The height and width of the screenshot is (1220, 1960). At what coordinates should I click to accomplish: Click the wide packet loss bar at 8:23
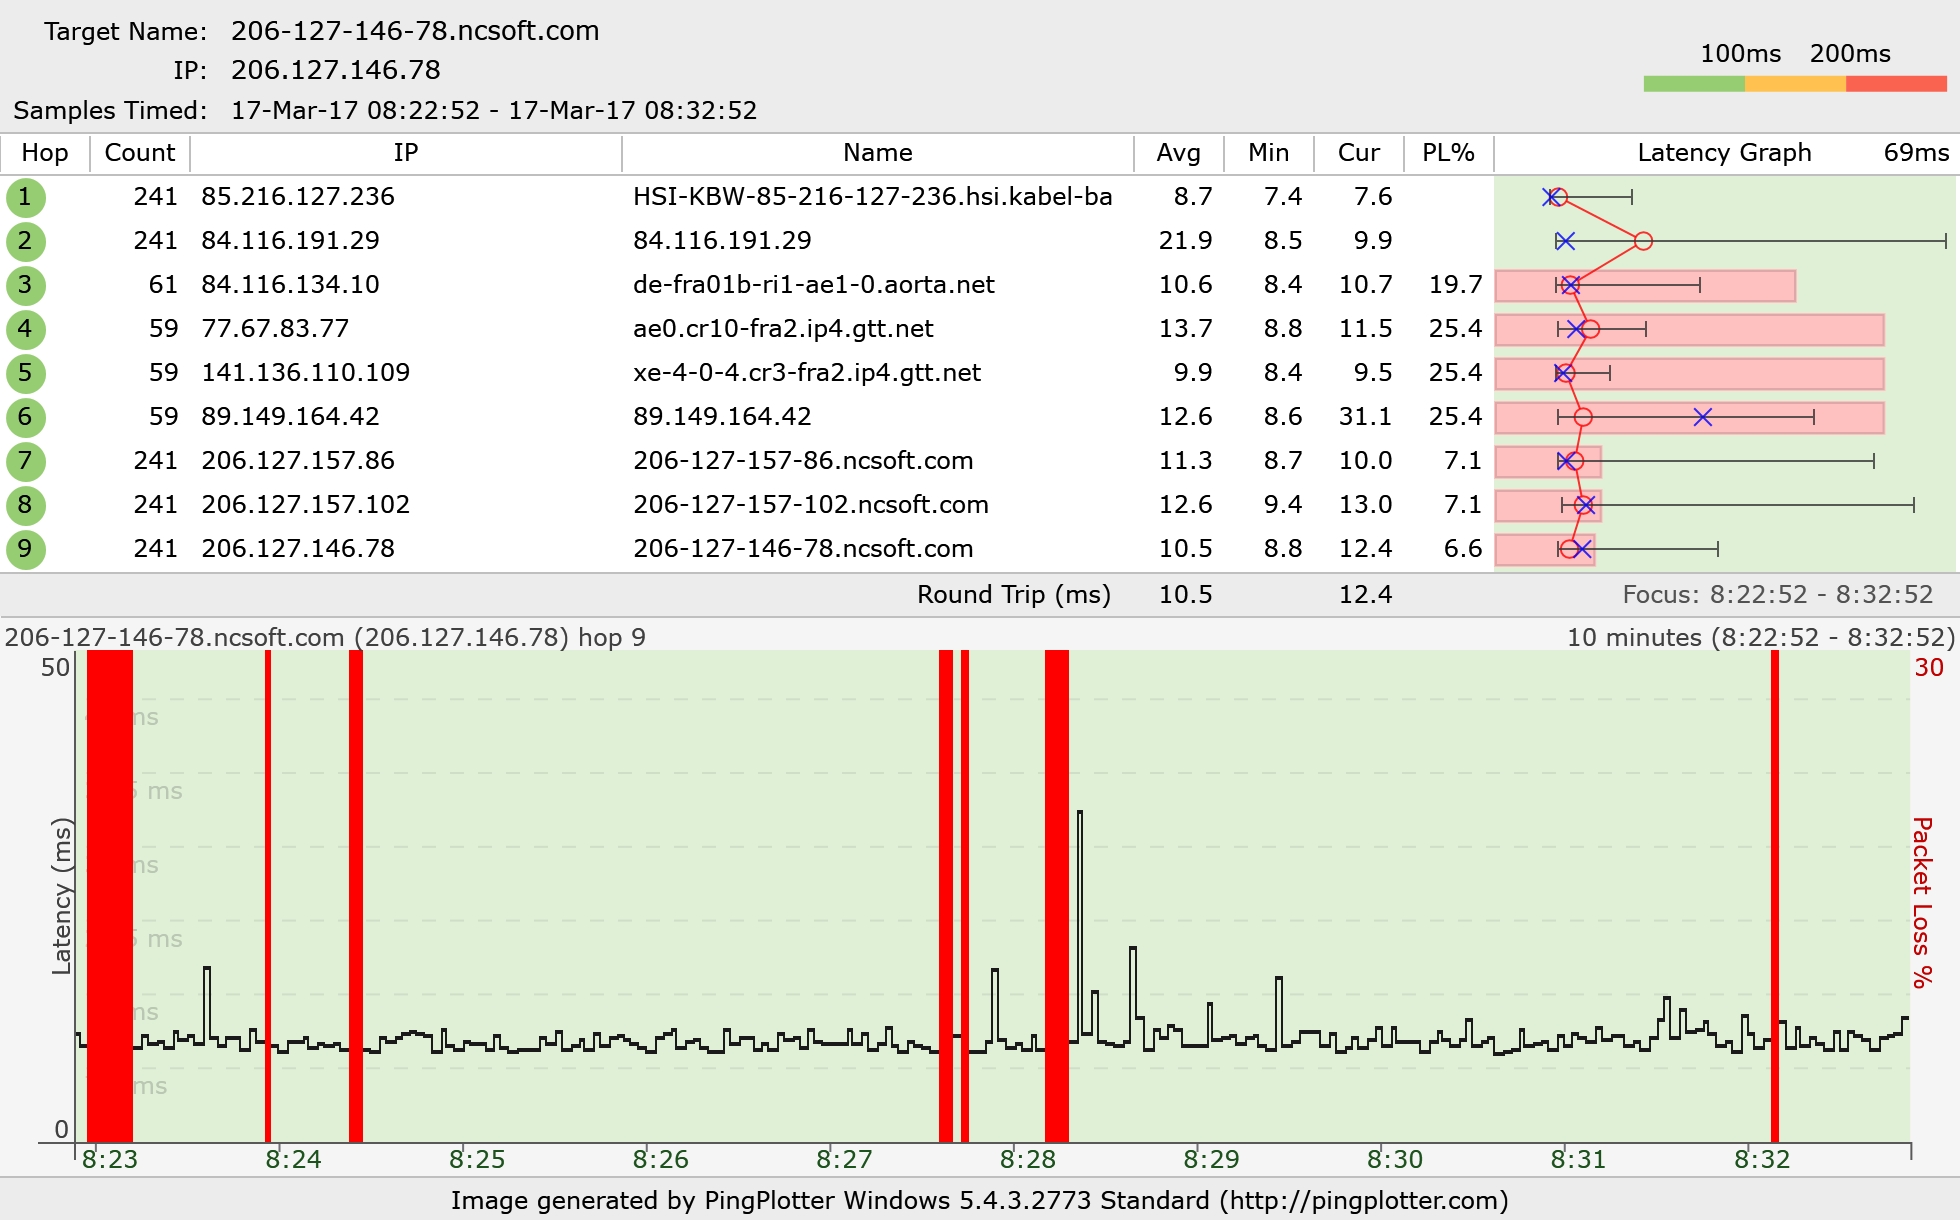click(110, 896)
